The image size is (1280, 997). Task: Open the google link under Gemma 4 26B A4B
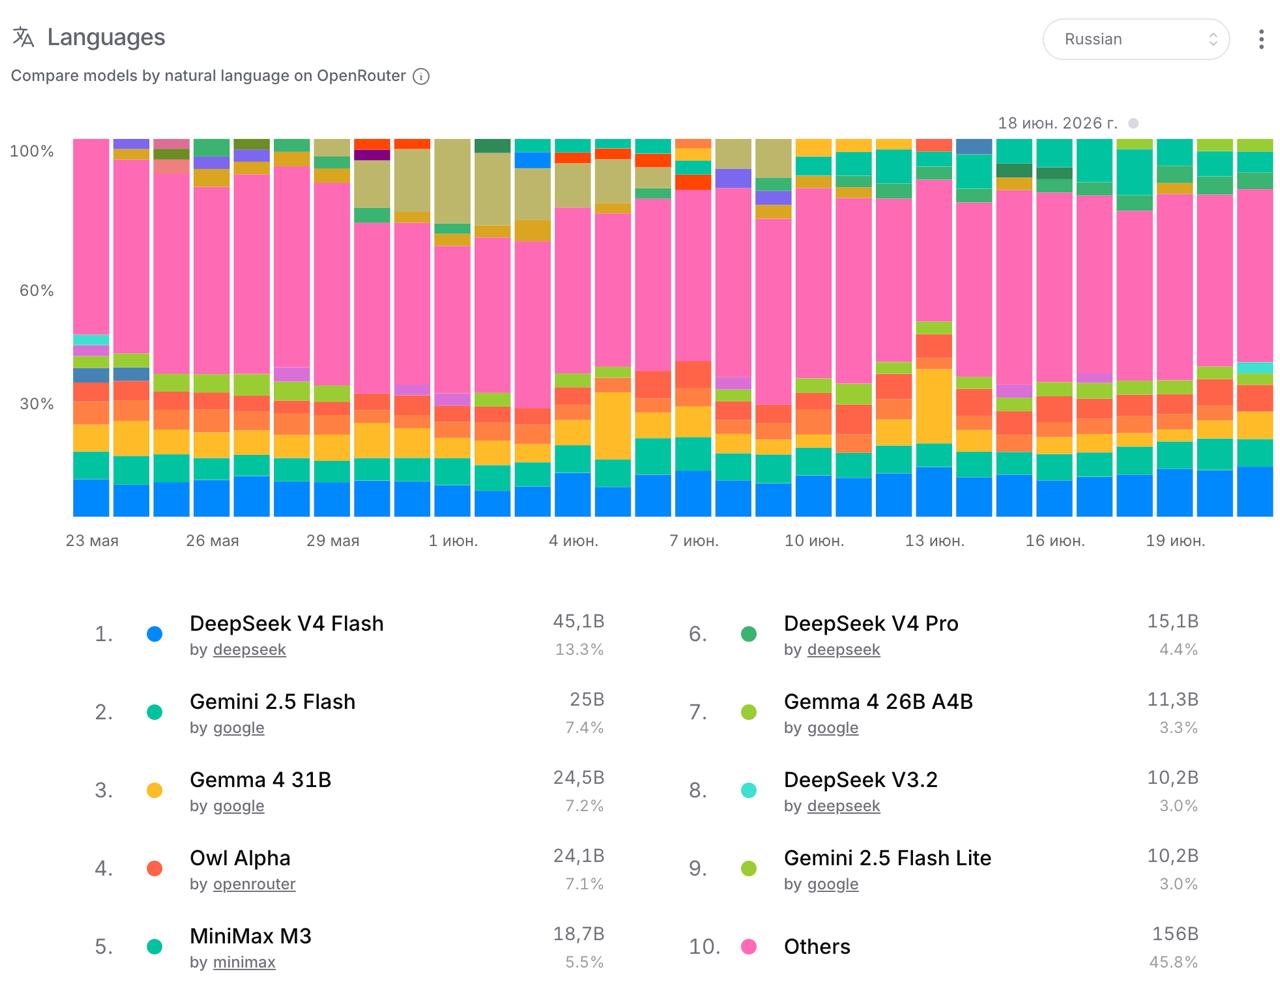833,728
